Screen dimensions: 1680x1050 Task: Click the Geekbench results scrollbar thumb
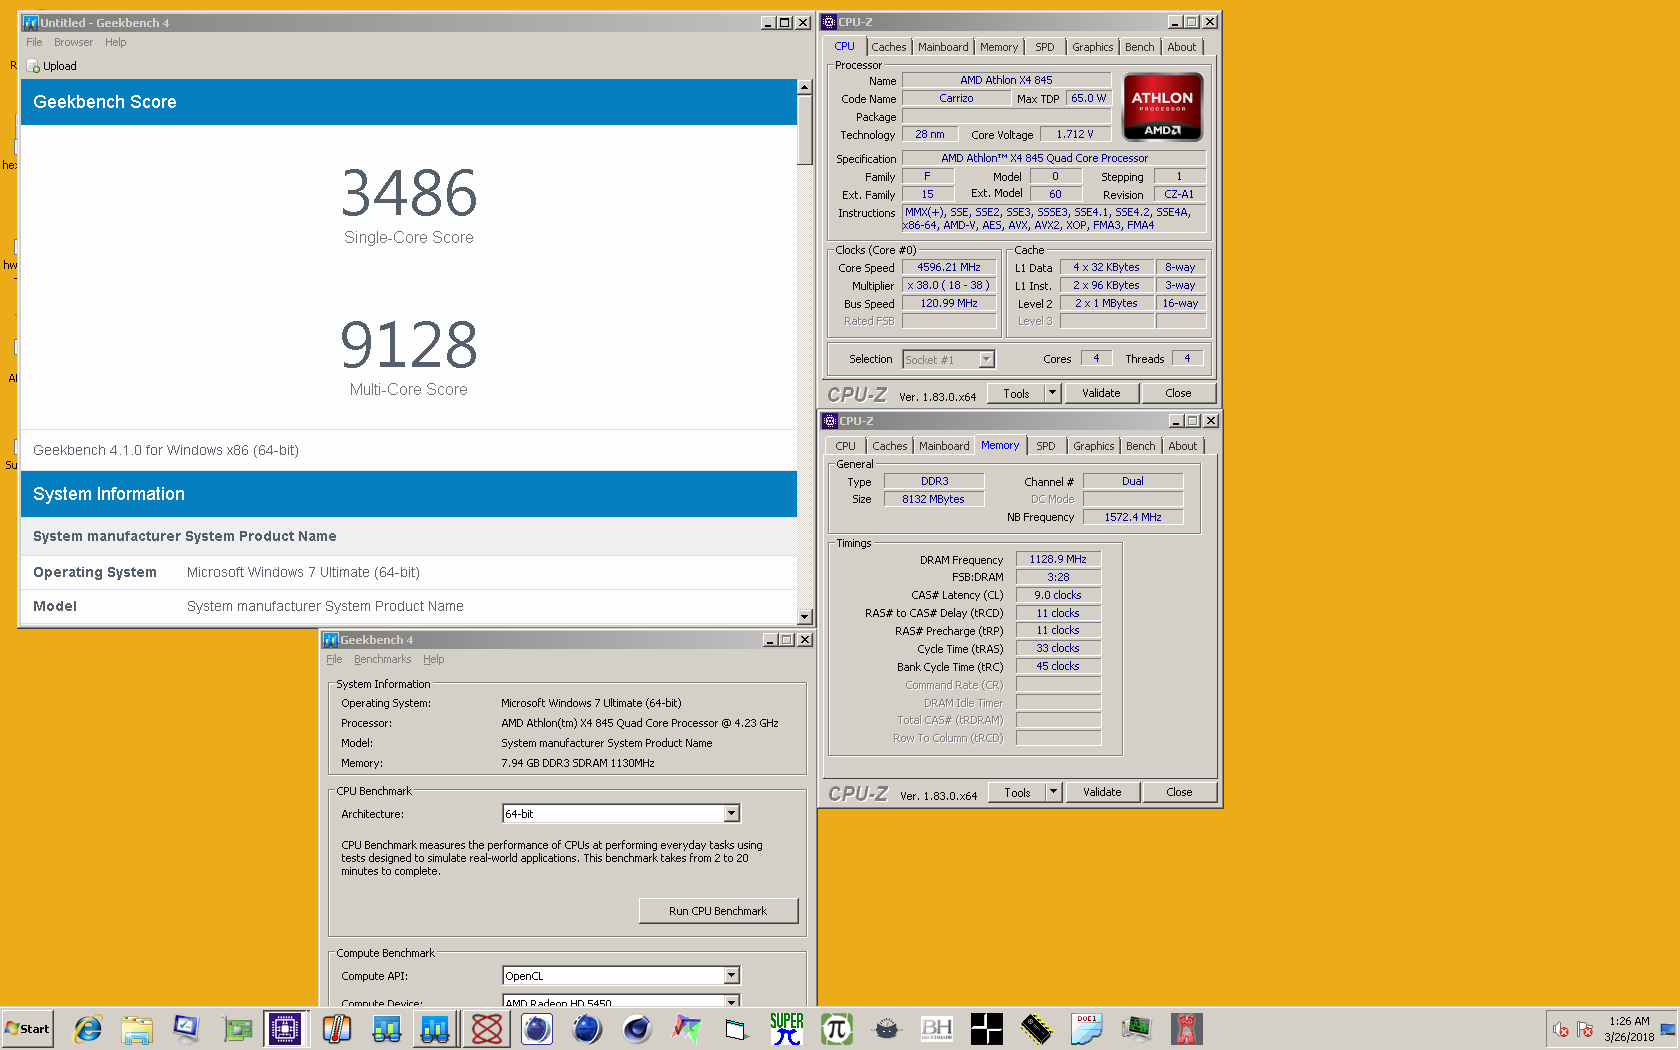[x=804, y=130]
